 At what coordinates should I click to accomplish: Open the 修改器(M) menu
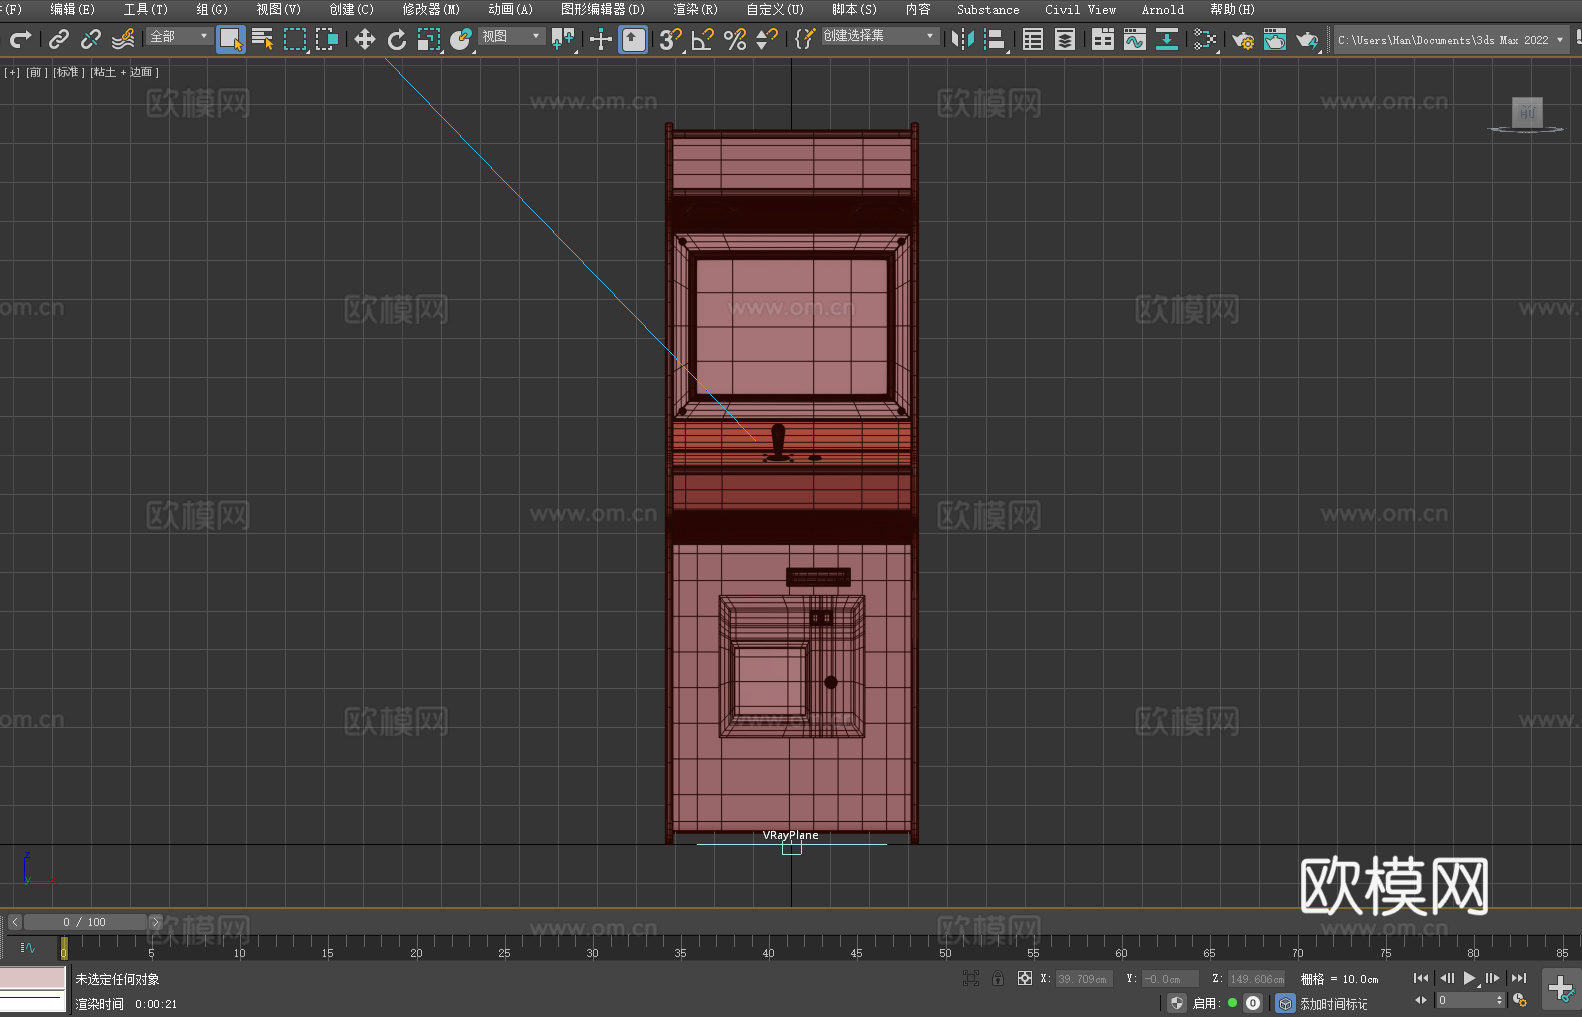[431, 9]
